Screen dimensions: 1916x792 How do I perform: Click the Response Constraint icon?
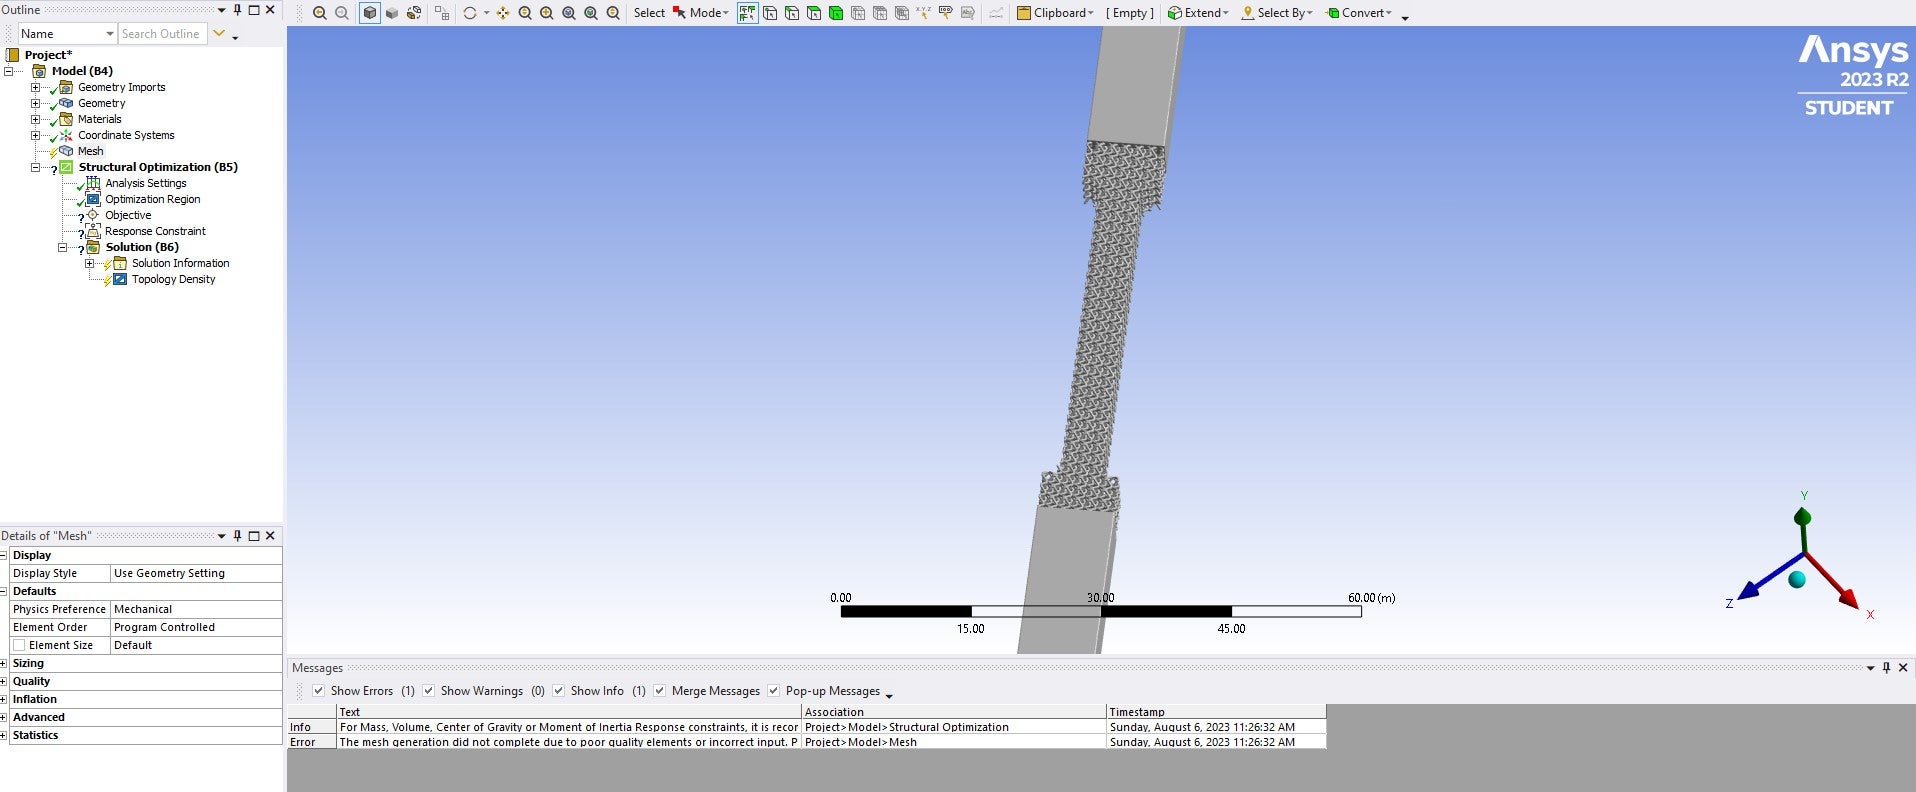93,231
